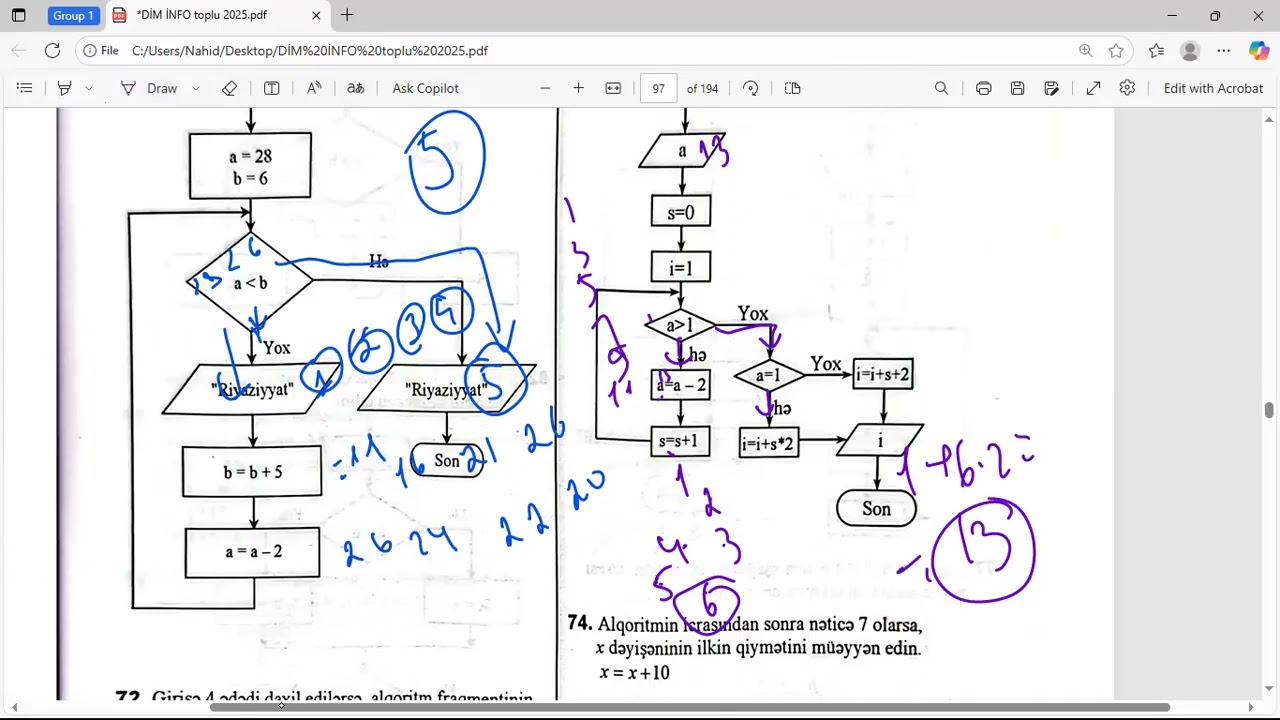Activate the Draw tool

pyautogui.click(x=149, y=88)
